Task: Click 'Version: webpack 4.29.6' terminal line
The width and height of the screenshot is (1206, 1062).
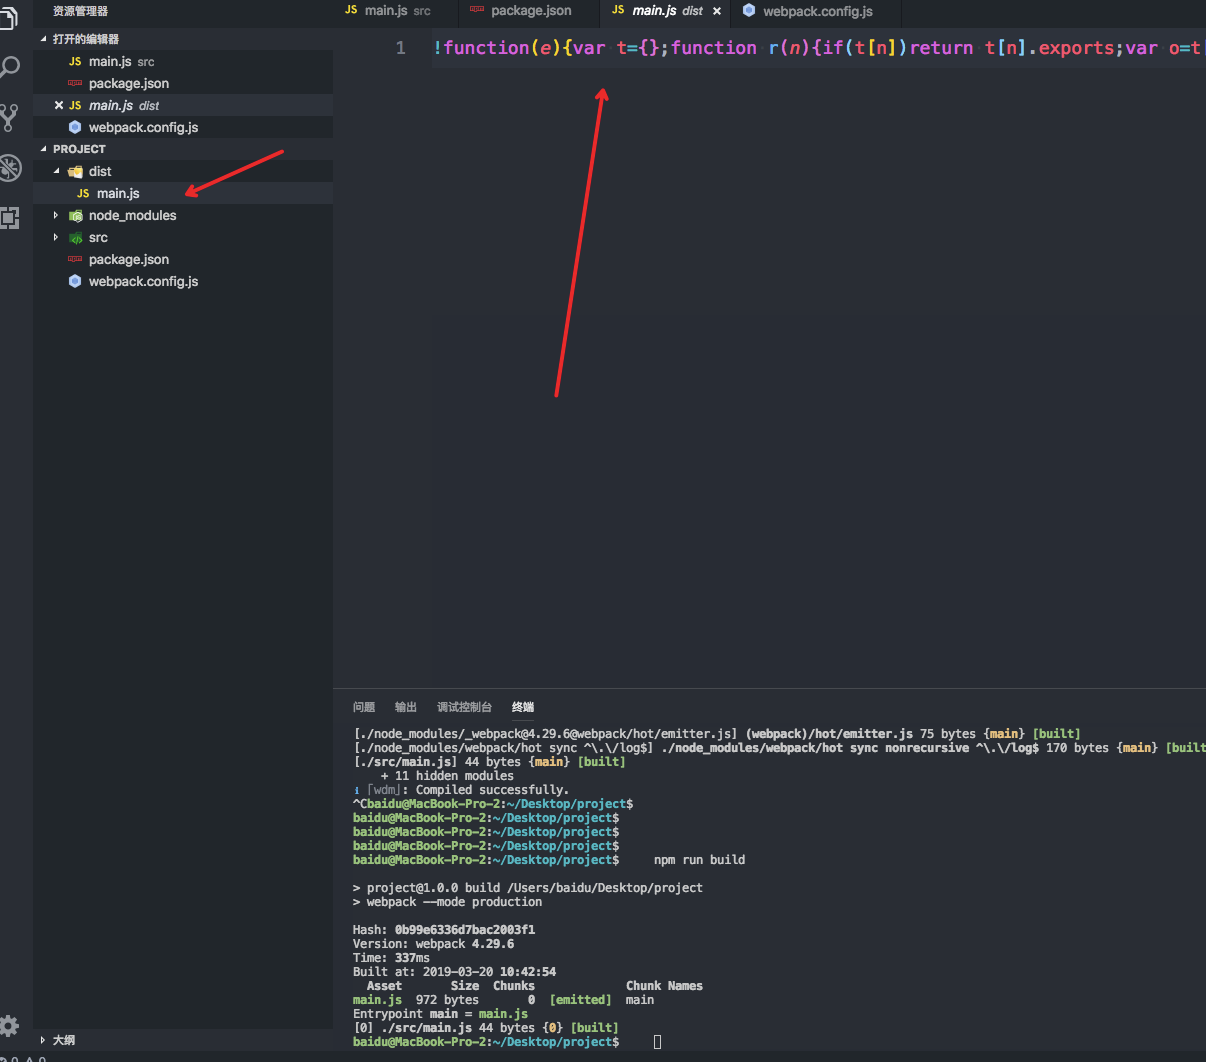Action: (433, 944)
